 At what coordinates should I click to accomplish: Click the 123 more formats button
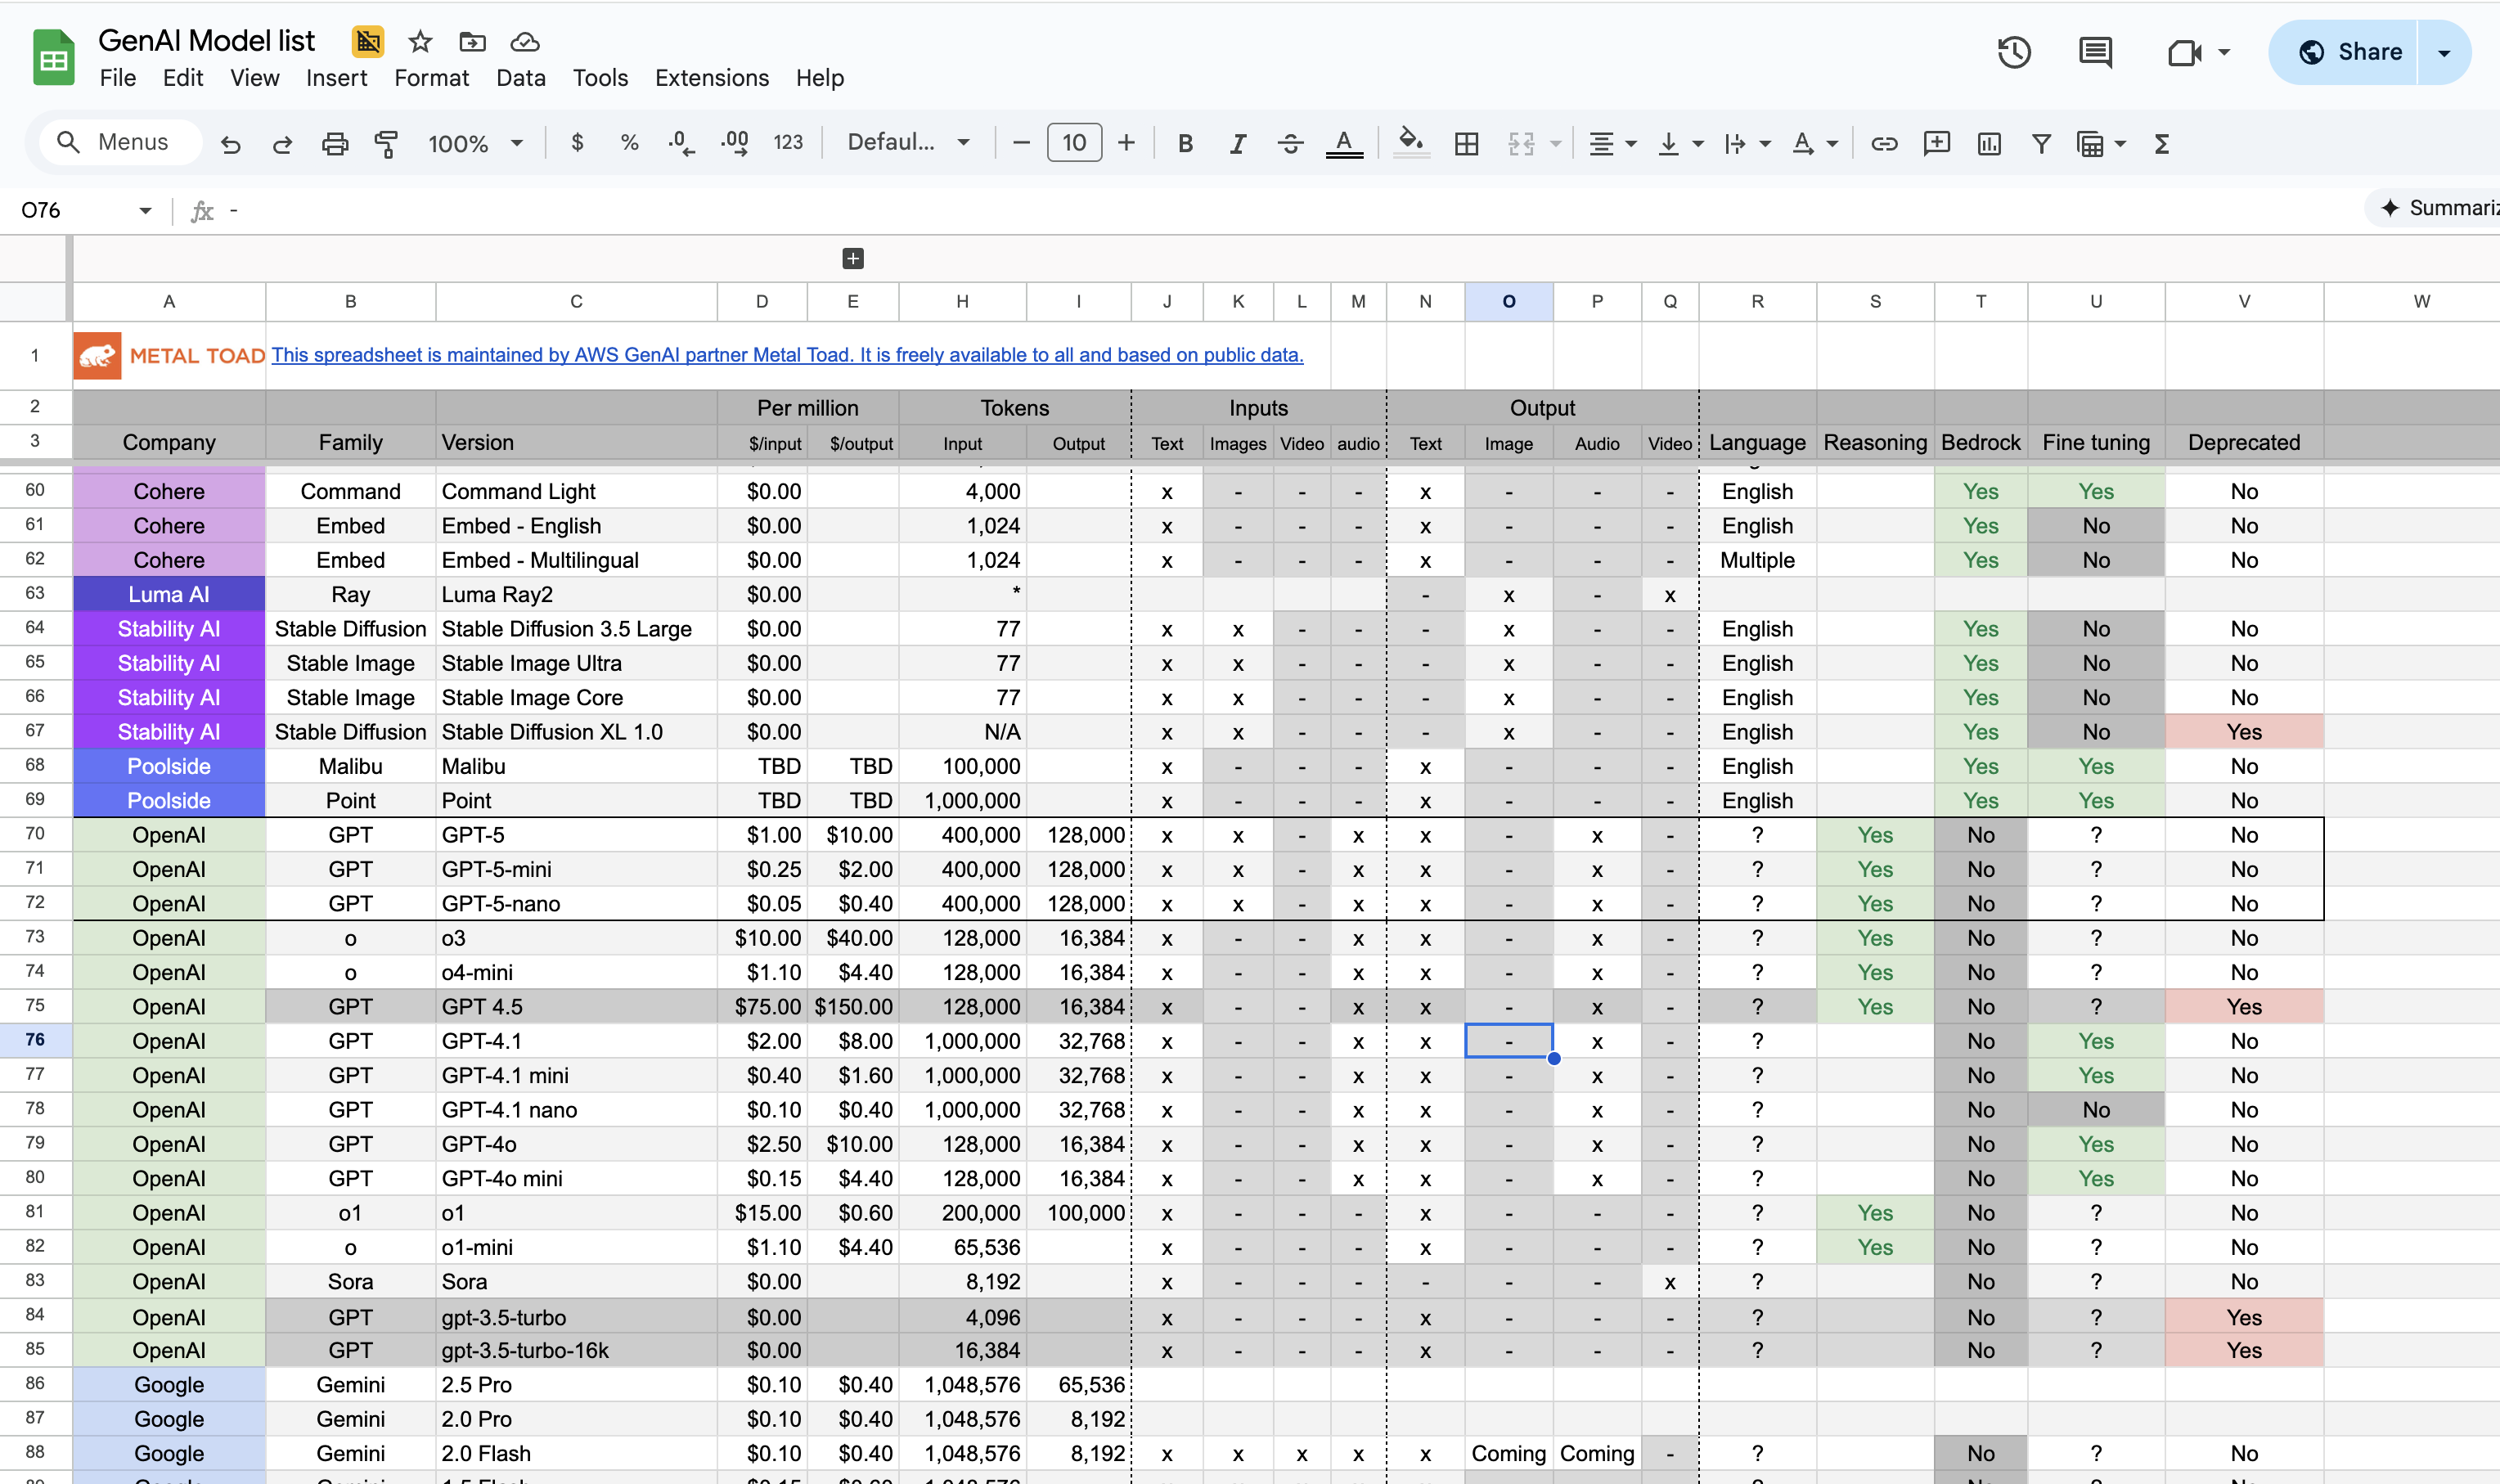pyautogui.click(x=788, y=143)
